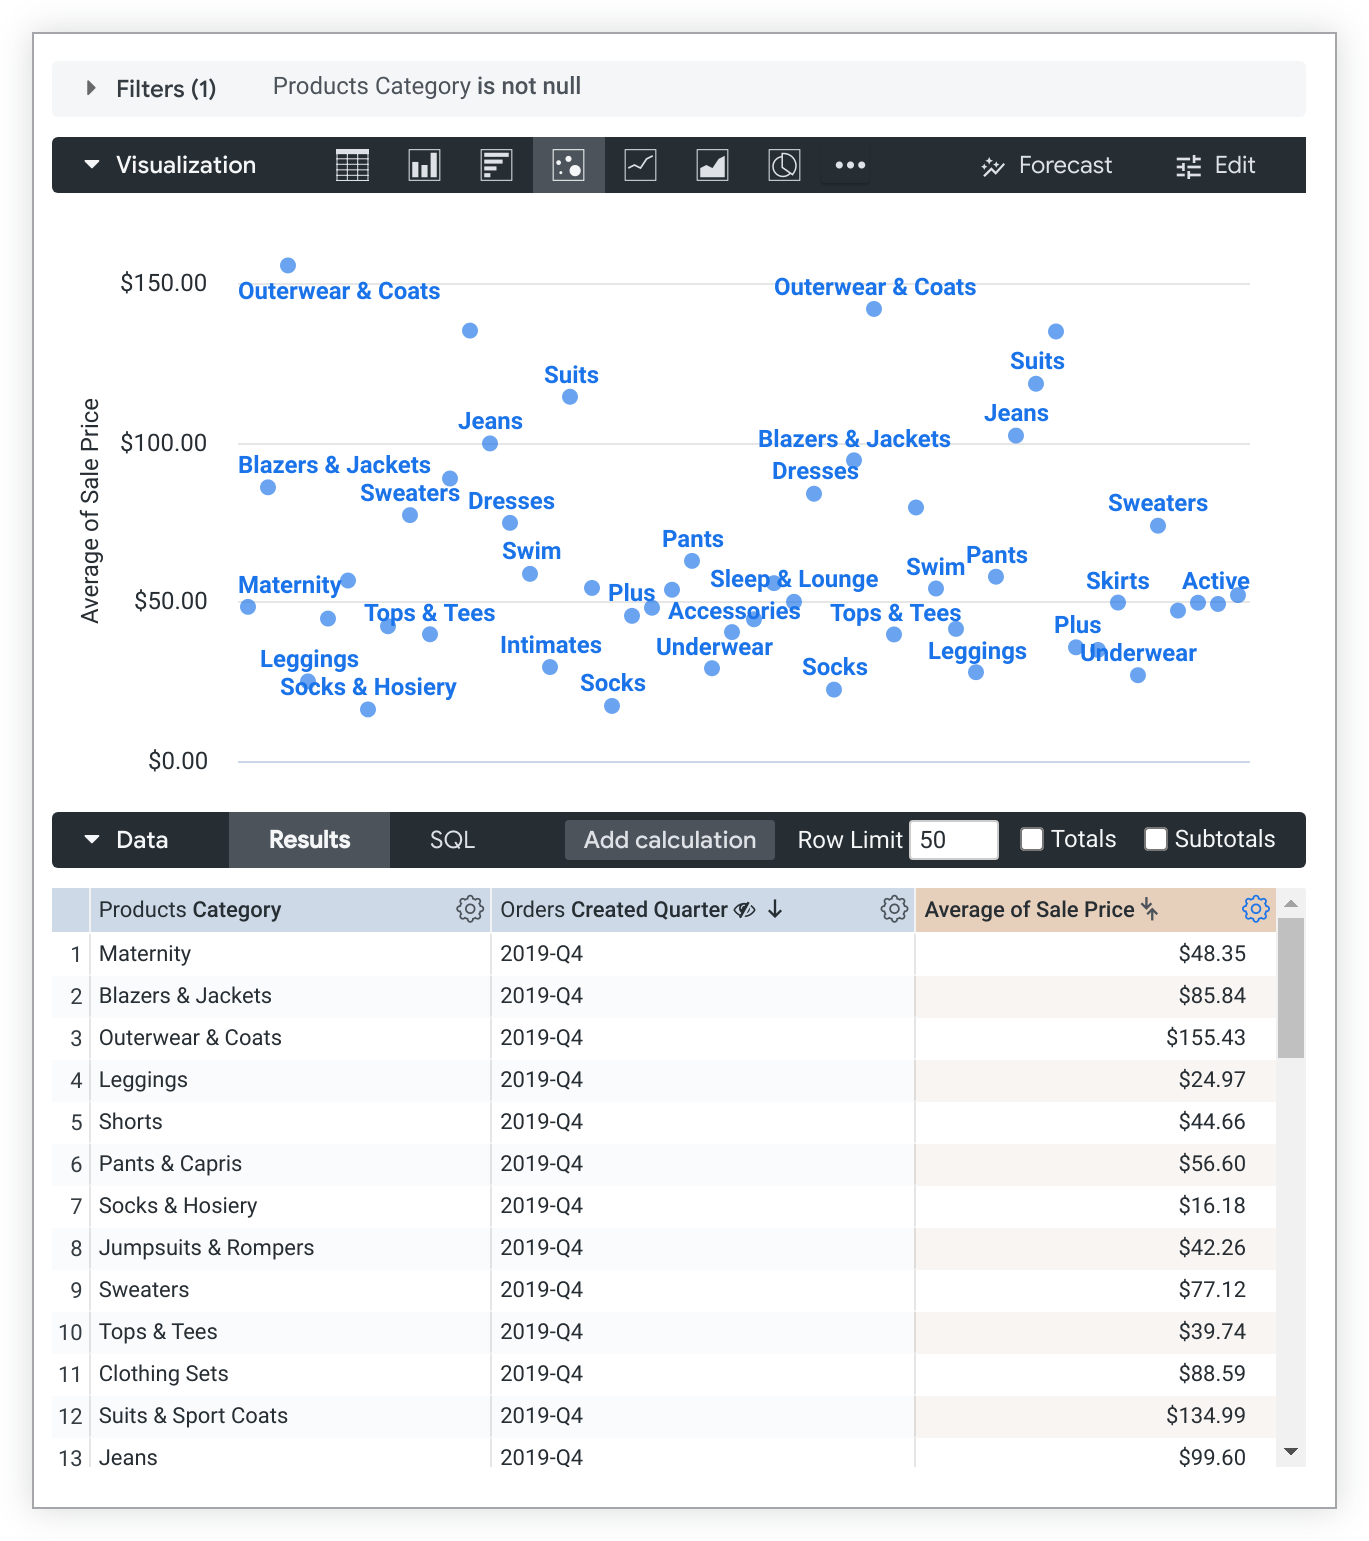Select the scatter plot visualization
Image resolution: width=1369 pixels, height=1541 pixels.
(568, 165)
